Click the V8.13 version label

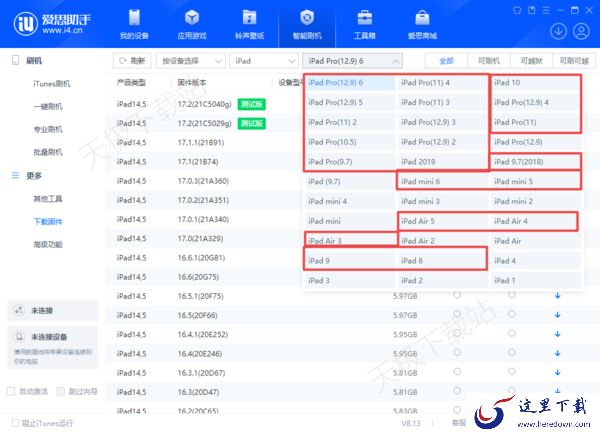click(x=411, y=423)
